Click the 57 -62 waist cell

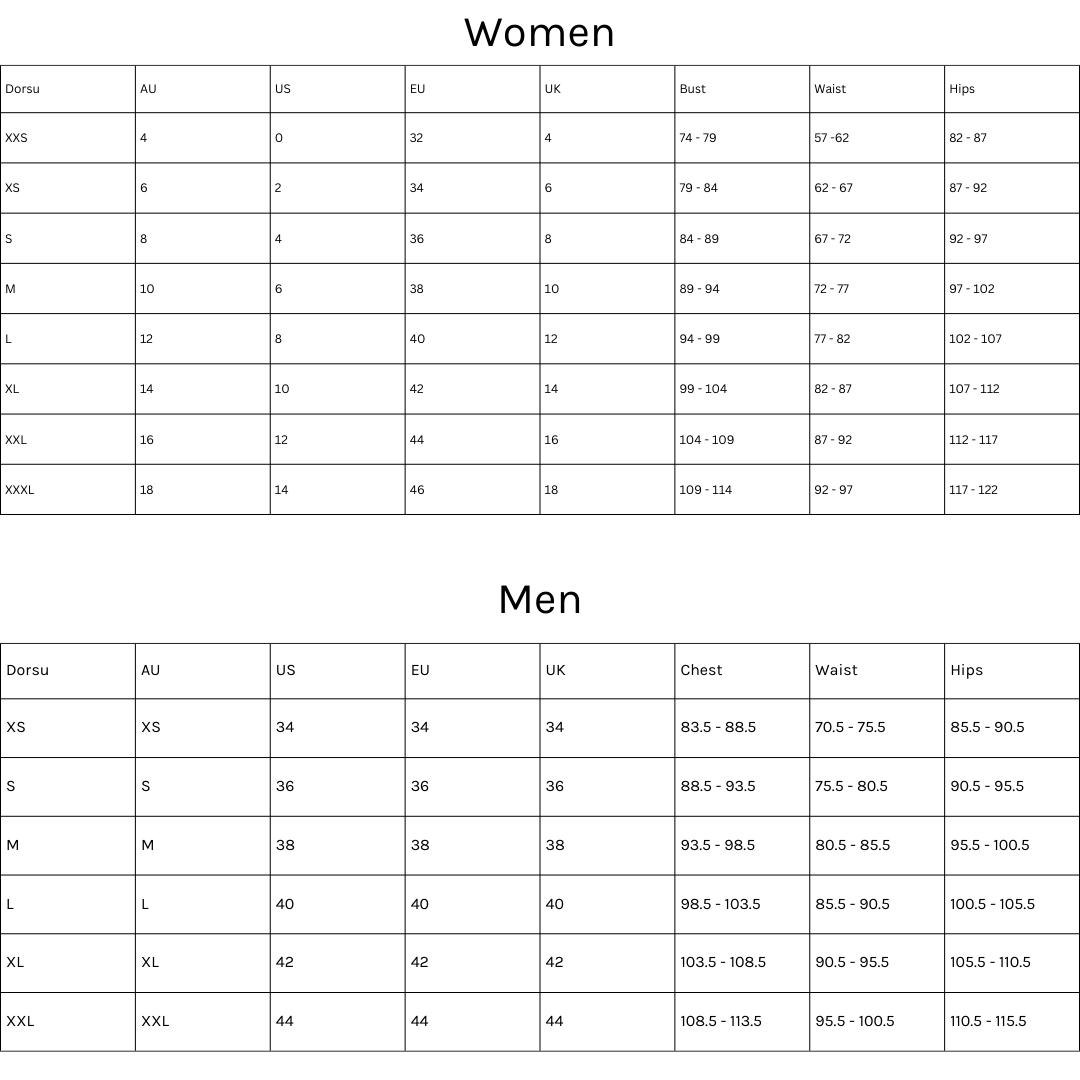[831, 138]
